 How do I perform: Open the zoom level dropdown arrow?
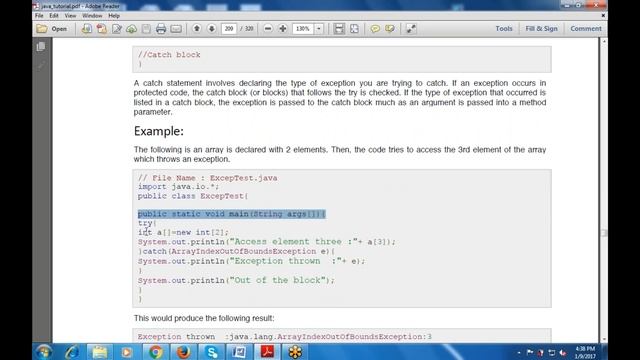point(319,29)
